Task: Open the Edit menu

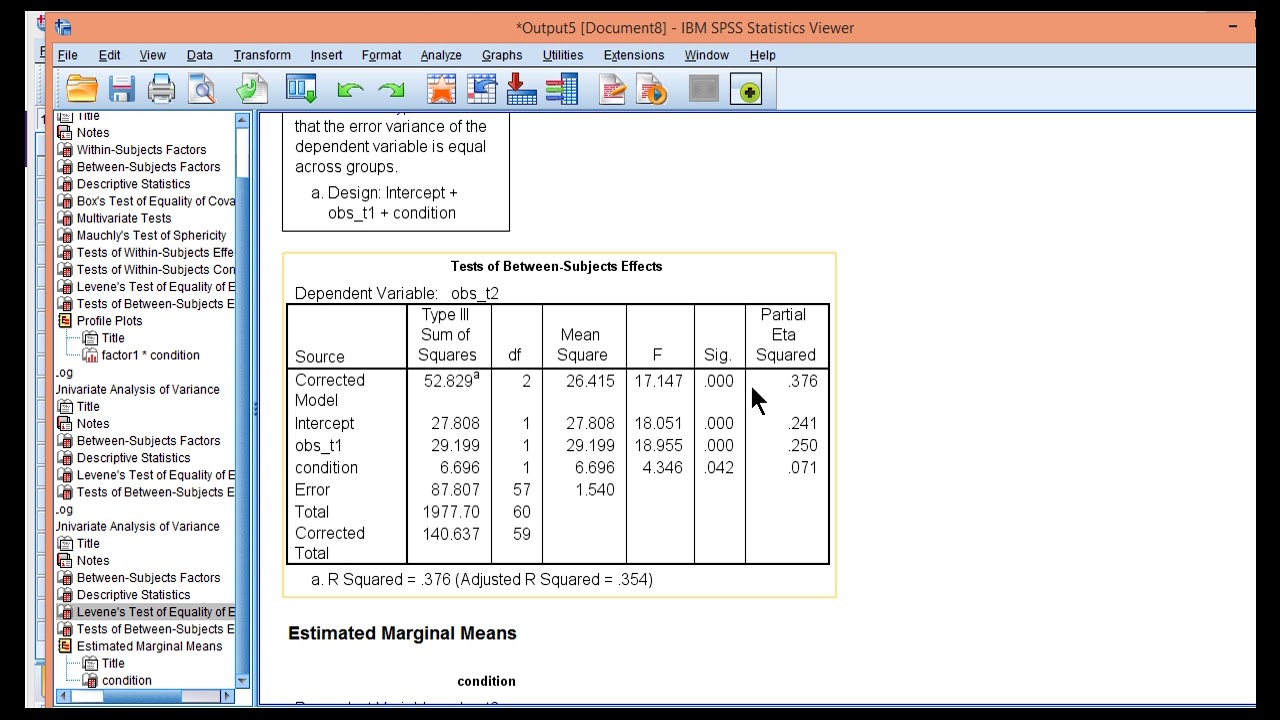Action: pyautogui.click(x=109, y=55)
